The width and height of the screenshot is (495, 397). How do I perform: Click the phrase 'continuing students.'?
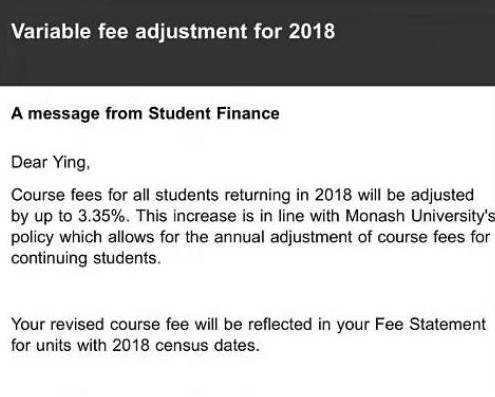click(86, 258)
